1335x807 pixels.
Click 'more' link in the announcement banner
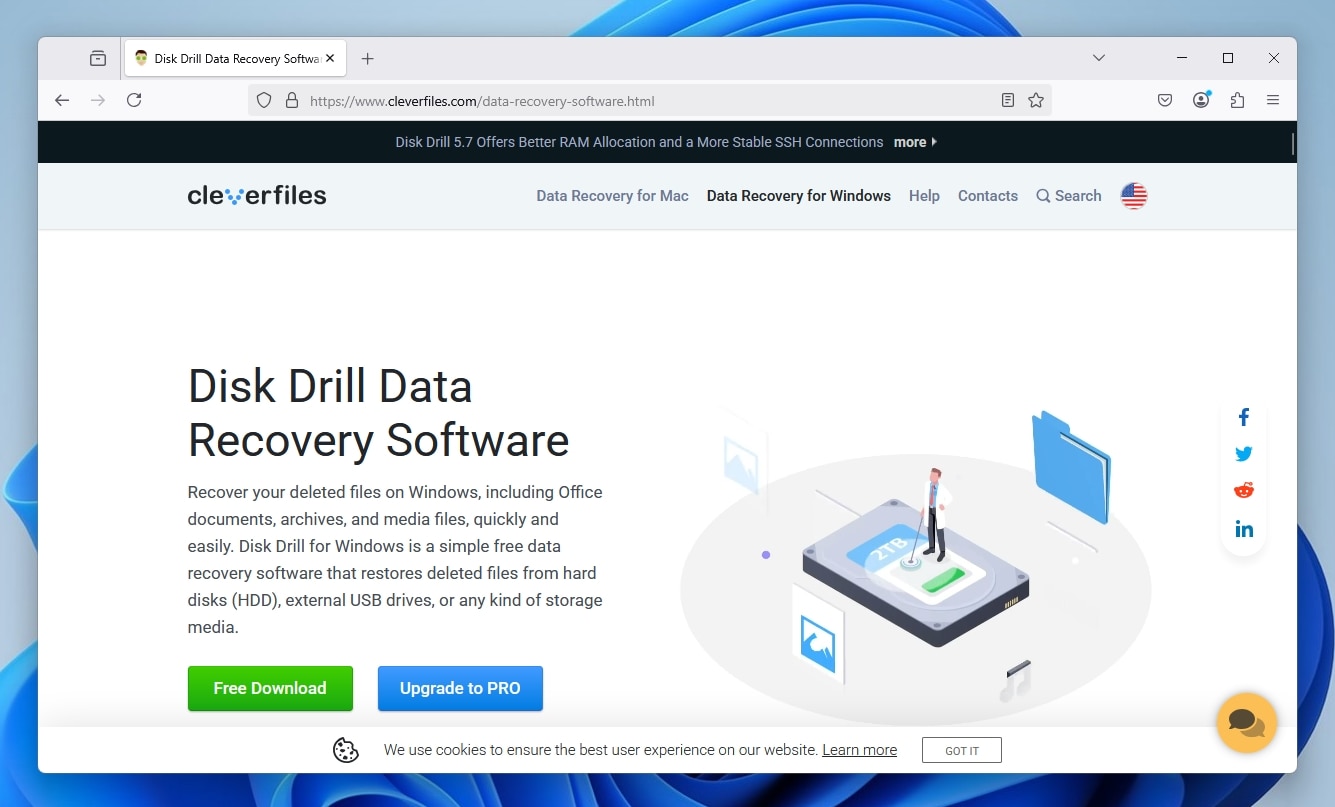915,142
